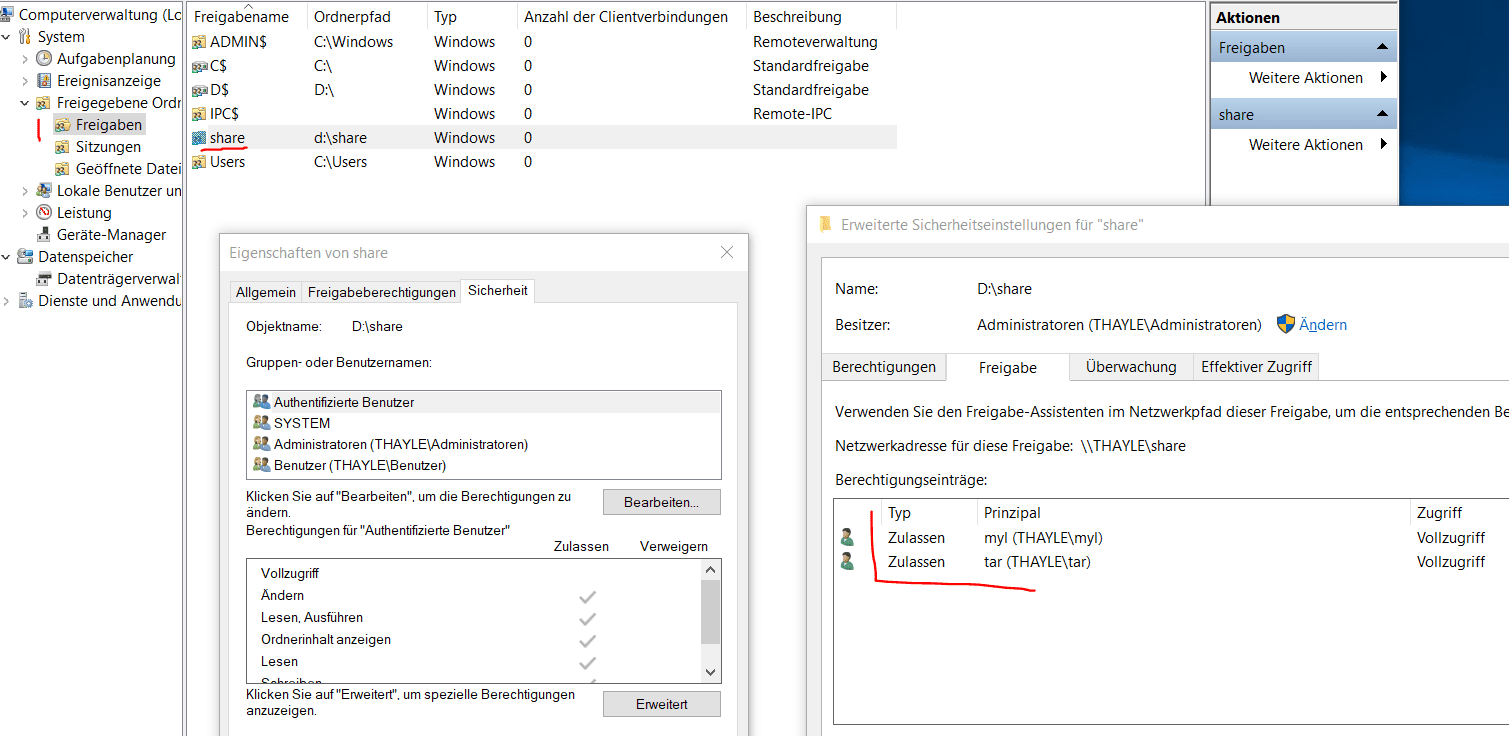The width and height of the screenshot is (1509, 736).
Task: Click the IPC$ share icon
Action: click(200, 114)
